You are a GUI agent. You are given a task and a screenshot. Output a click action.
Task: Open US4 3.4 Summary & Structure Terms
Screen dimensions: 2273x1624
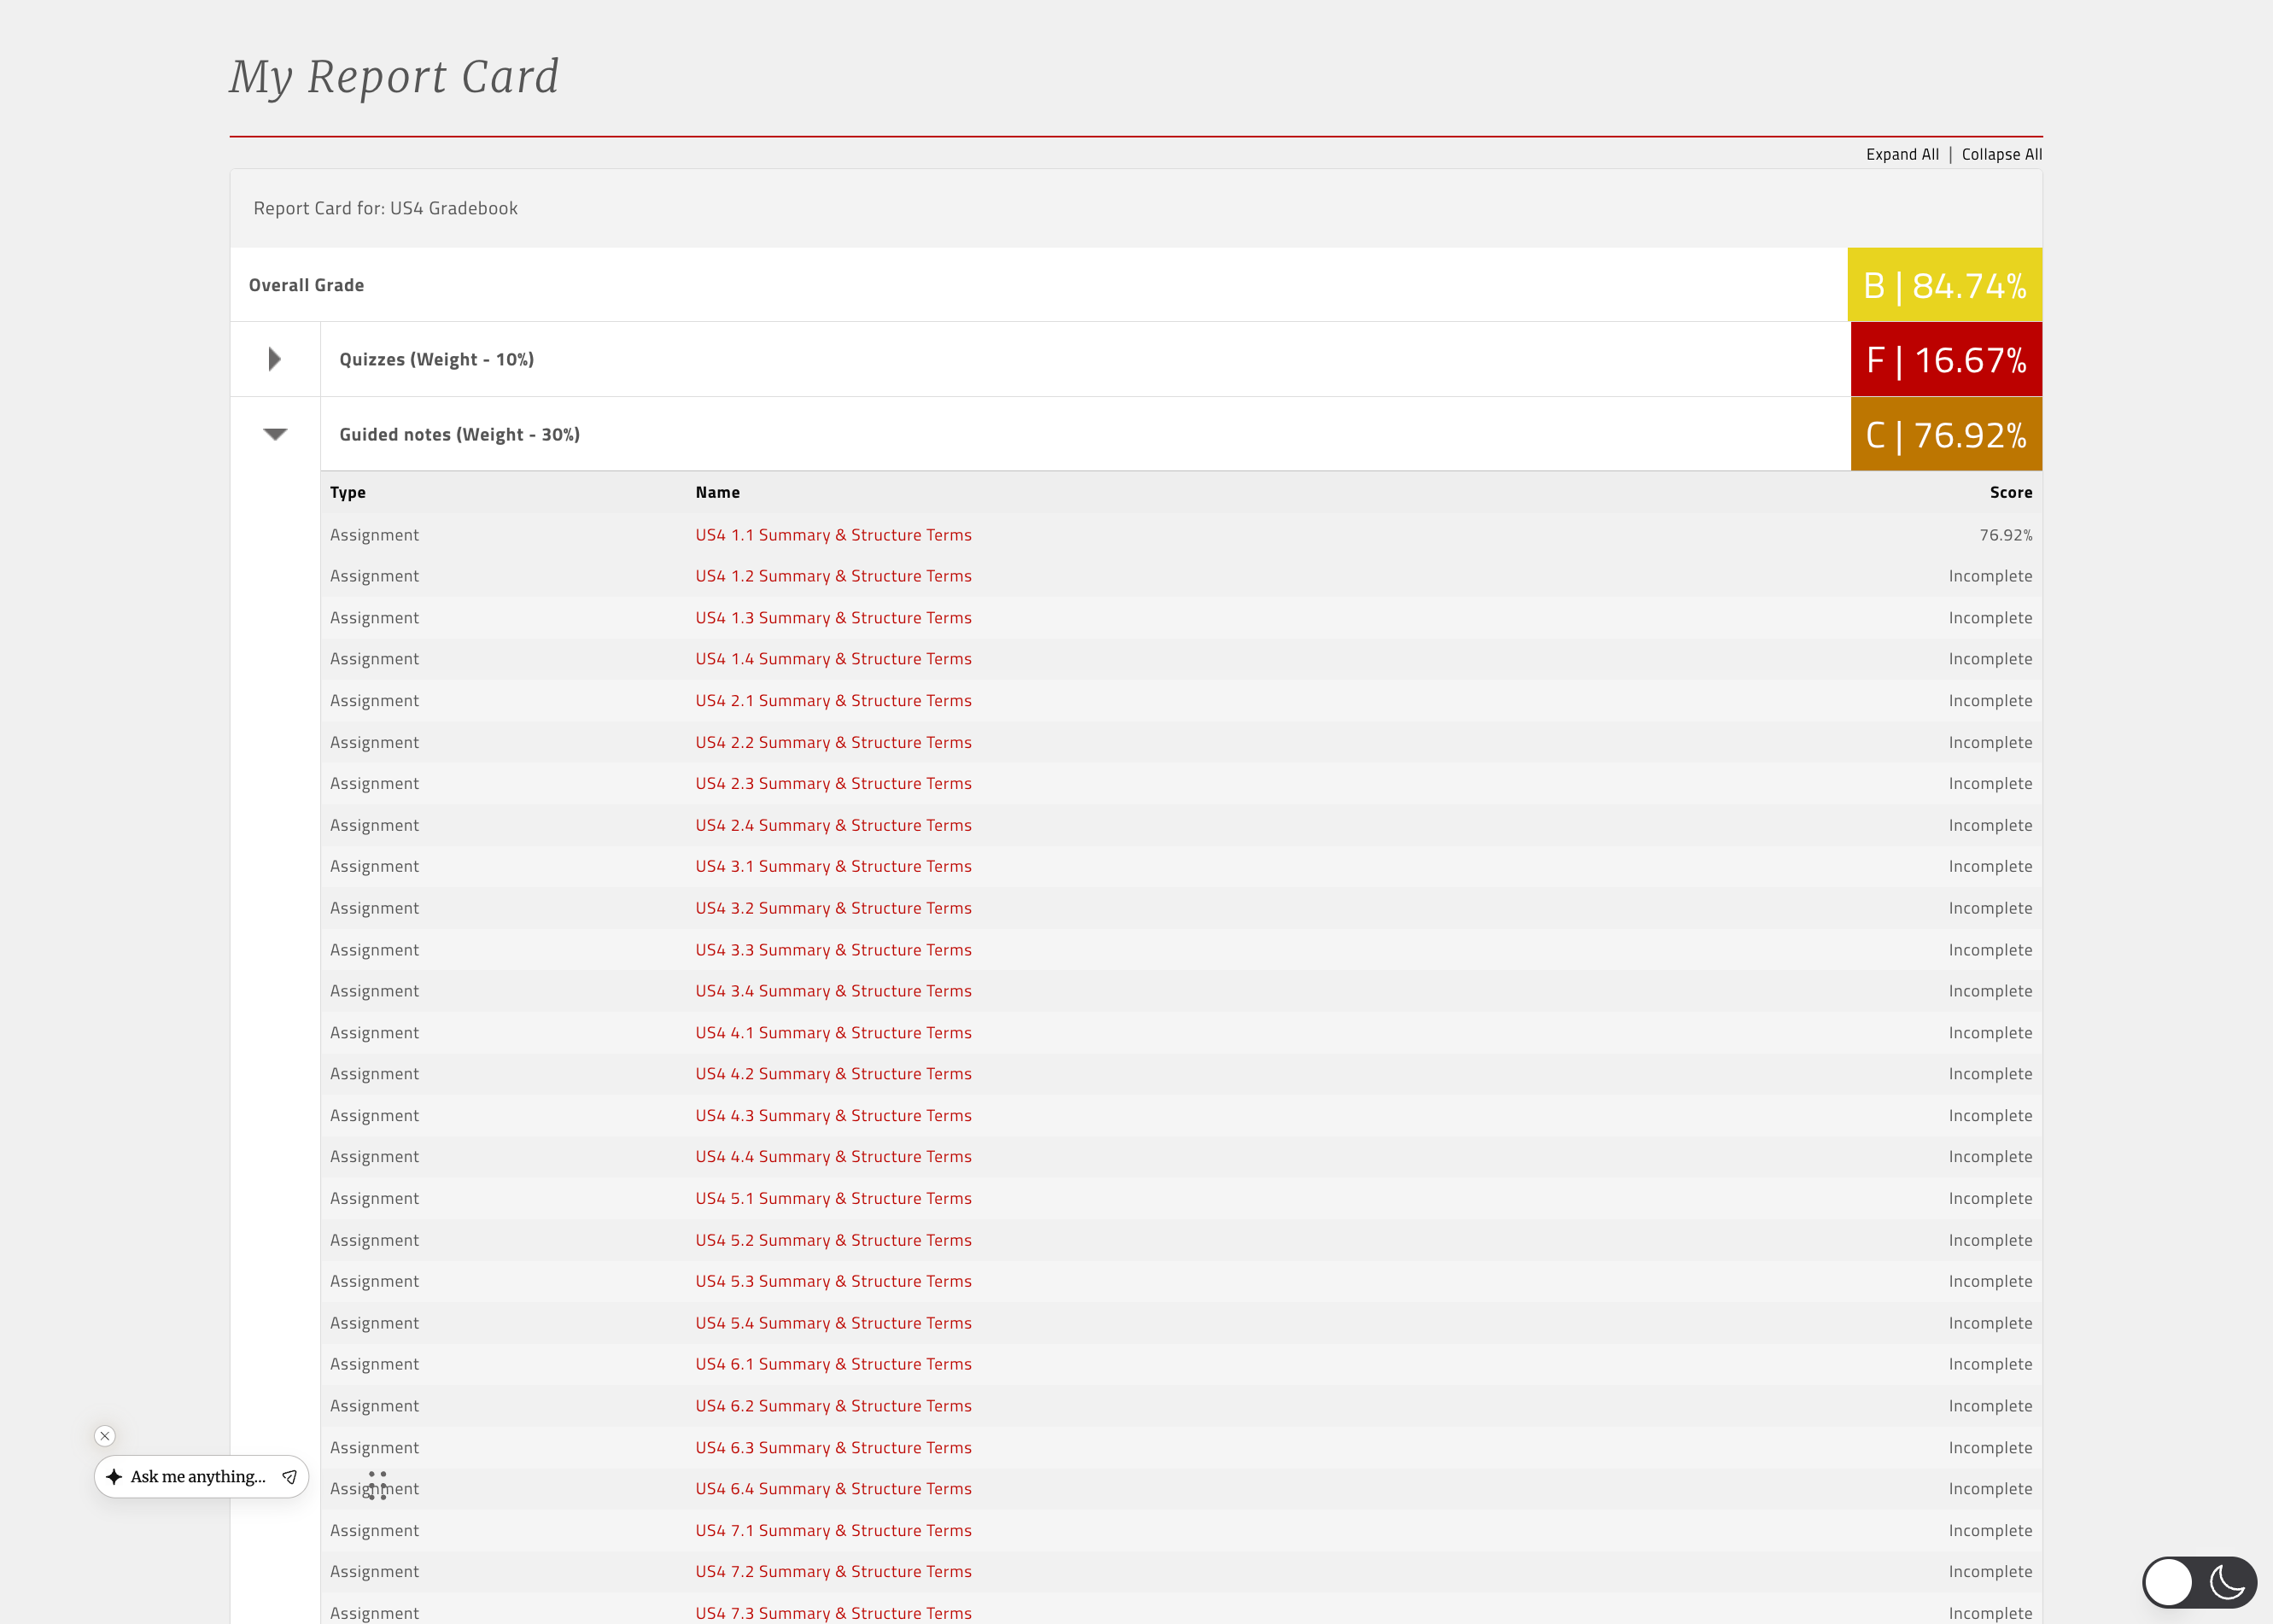(833, 991)
